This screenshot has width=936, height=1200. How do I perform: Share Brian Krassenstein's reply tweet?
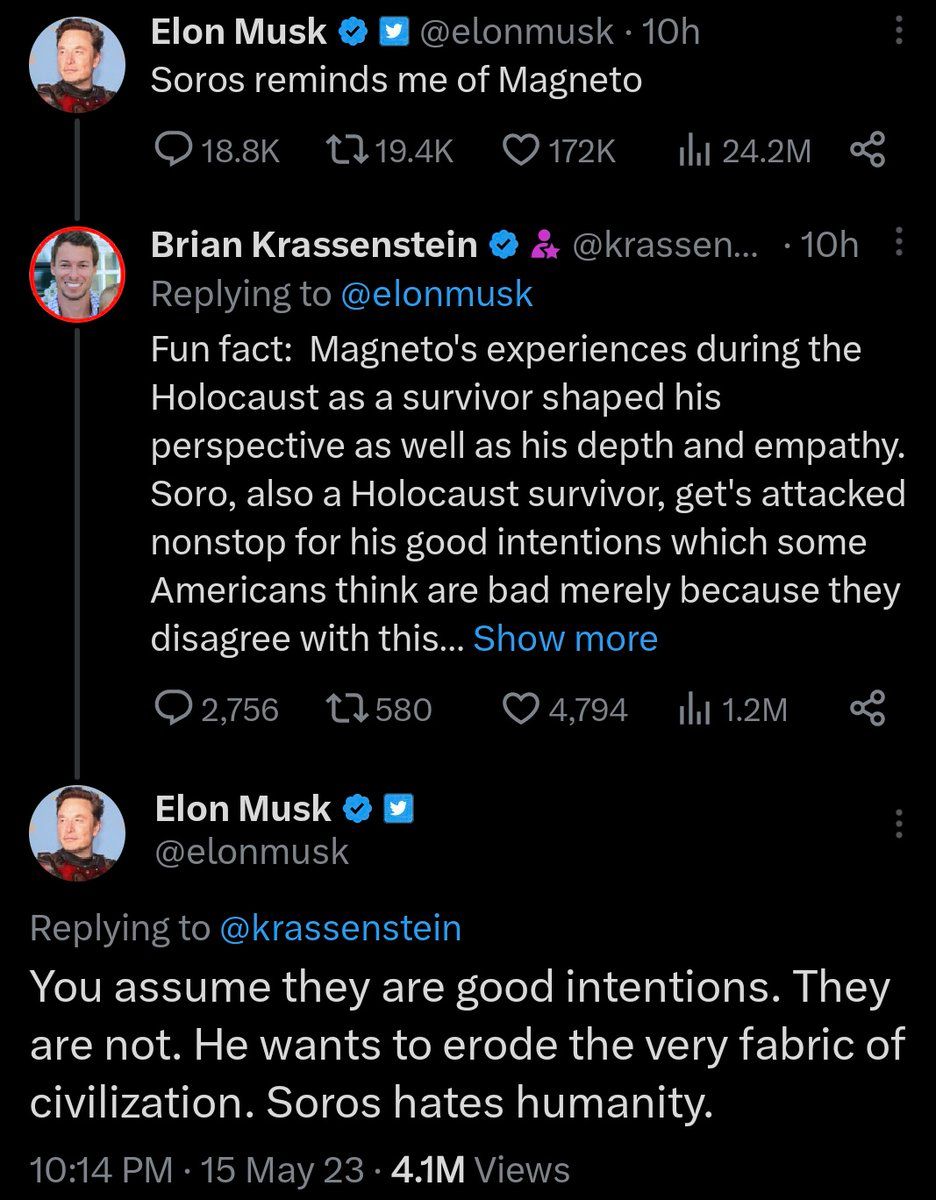[x=867, y=708]
